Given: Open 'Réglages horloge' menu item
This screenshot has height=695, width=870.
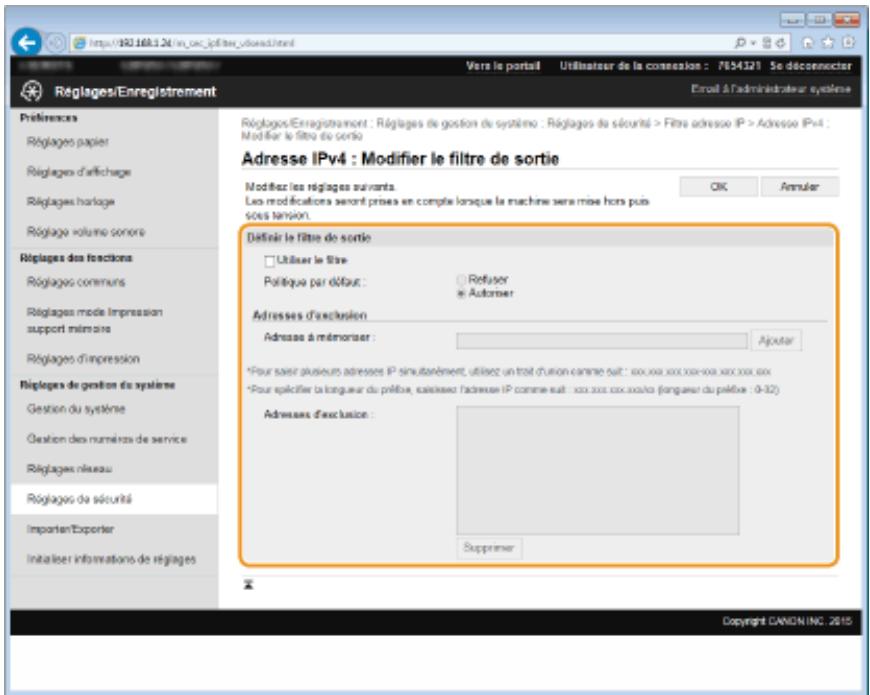Looking at the screenshot, I should pos(70,202).
